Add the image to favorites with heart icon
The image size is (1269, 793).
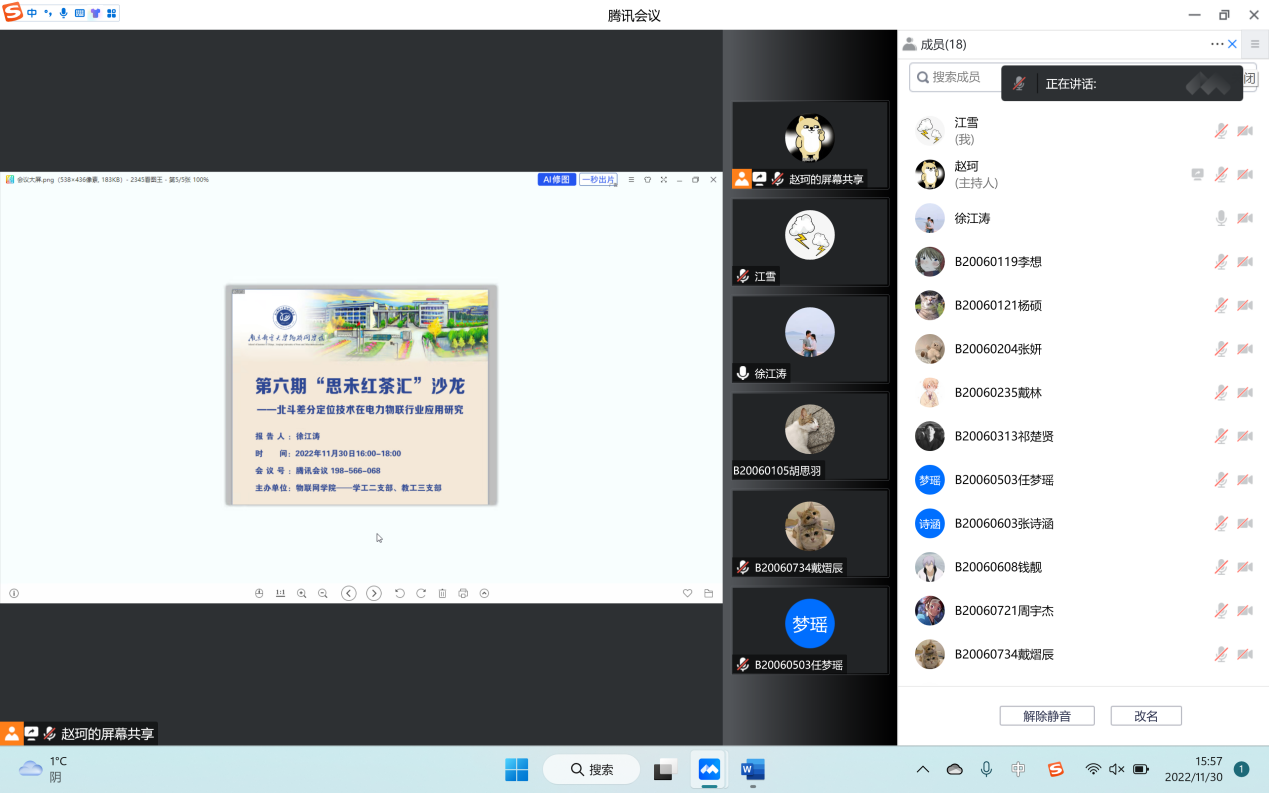coord(687,593)
